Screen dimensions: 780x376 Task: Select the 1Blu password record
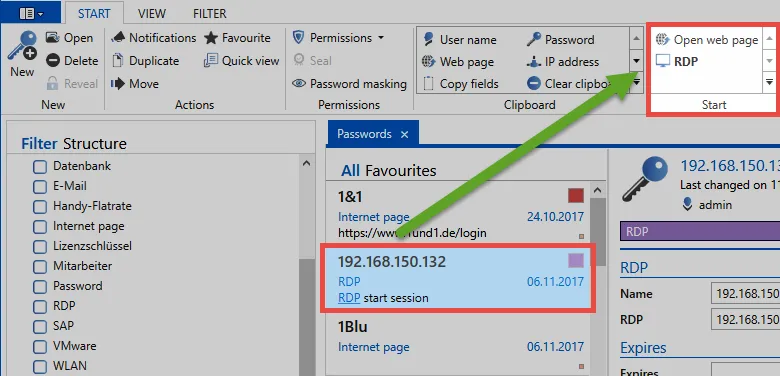tap(458, 344)
